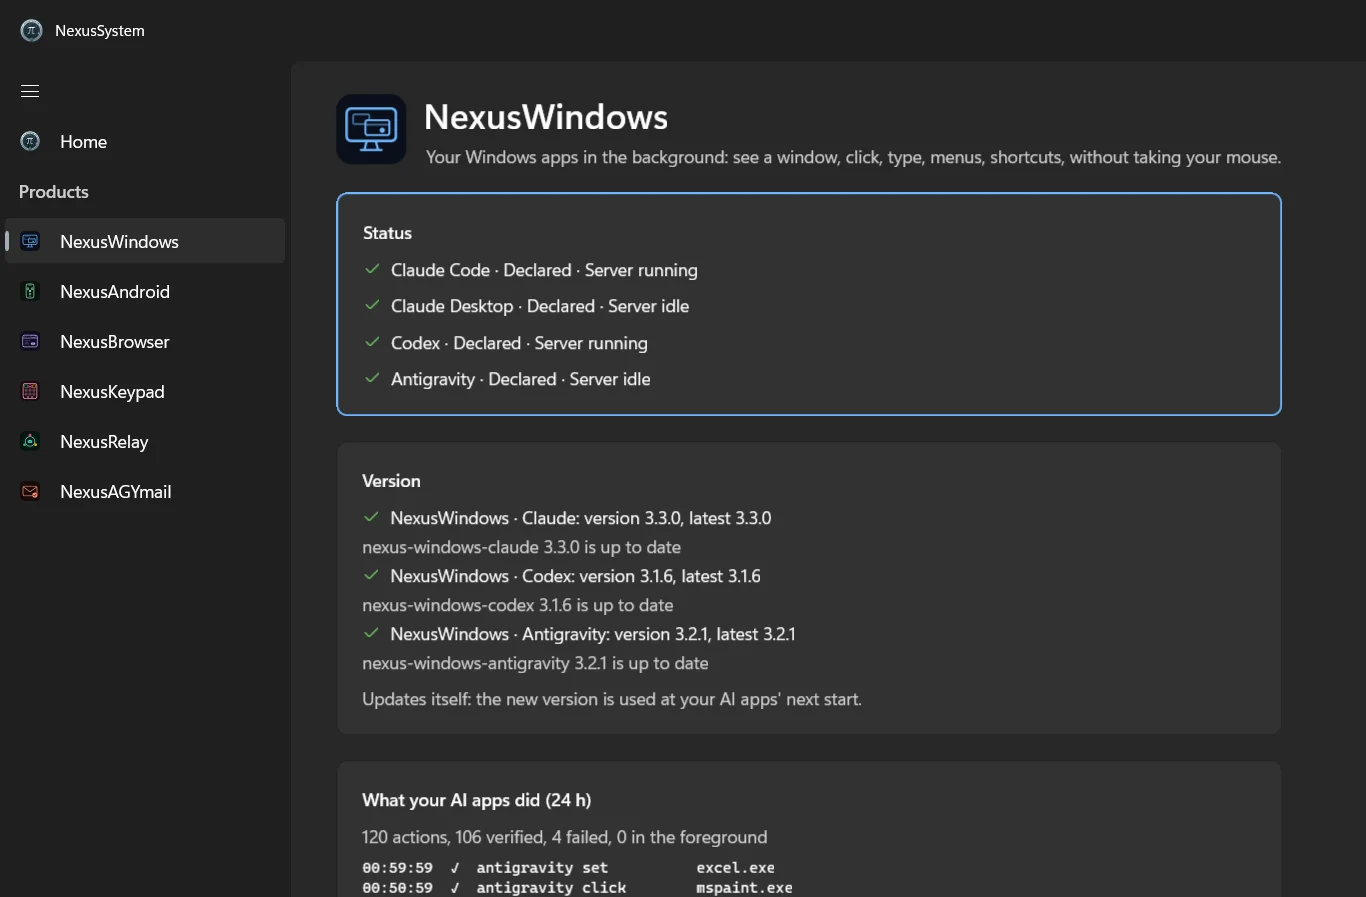Click "excel.exe" in the activity log
This screenshot has height=897, width=1366.
pos(735,868)
